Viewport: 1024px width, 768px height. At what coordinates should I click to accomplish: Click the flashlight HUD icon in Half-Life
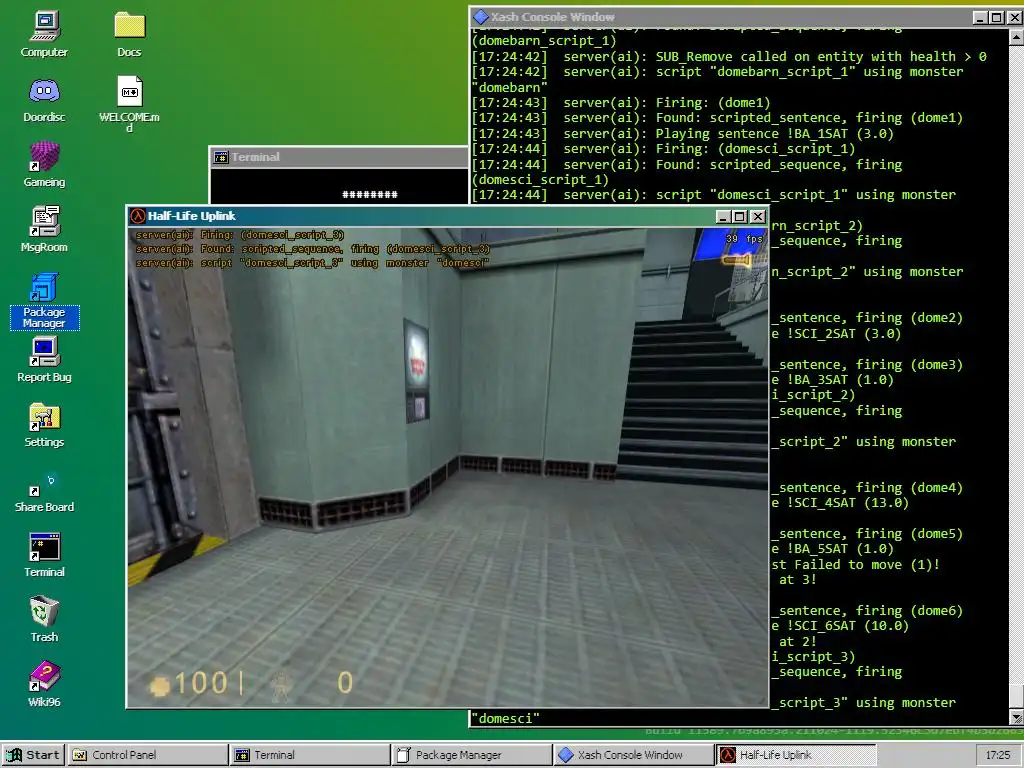click(736, 261)
